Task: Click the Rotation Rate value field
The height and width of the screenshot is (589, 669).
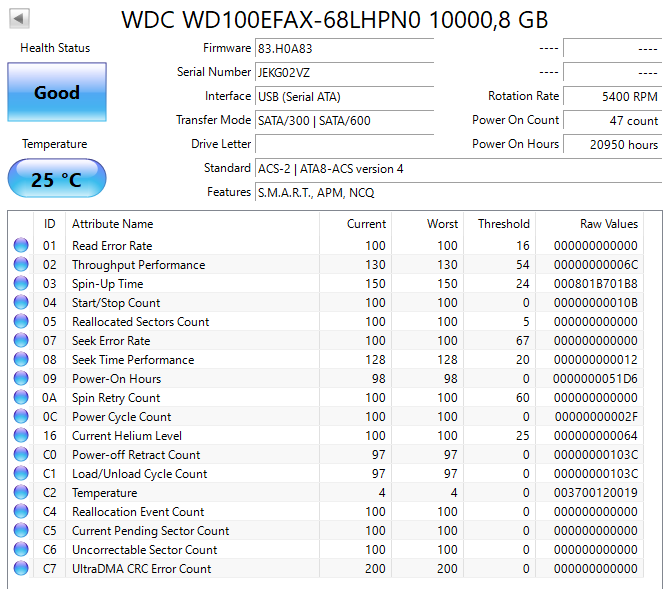Action: [x=612, y=96]
